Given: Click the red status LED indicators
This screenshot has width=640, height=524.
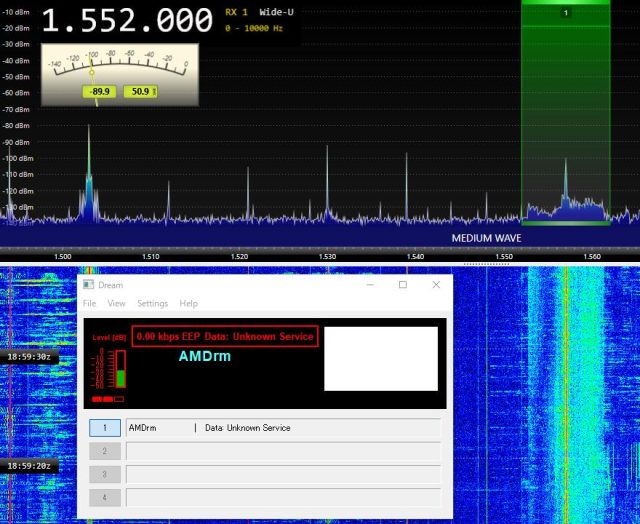Looking at the screenshot, I should point(103,399).
